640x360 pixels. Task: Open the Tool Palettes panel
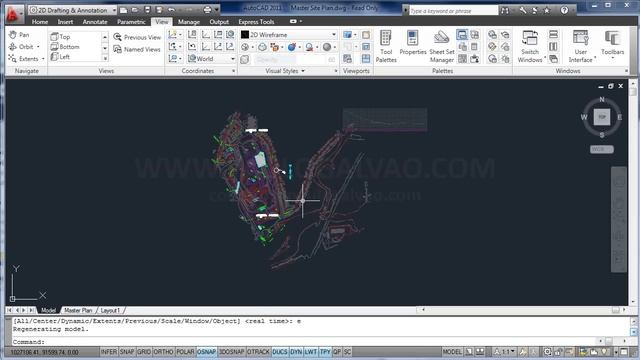point(386,47)
